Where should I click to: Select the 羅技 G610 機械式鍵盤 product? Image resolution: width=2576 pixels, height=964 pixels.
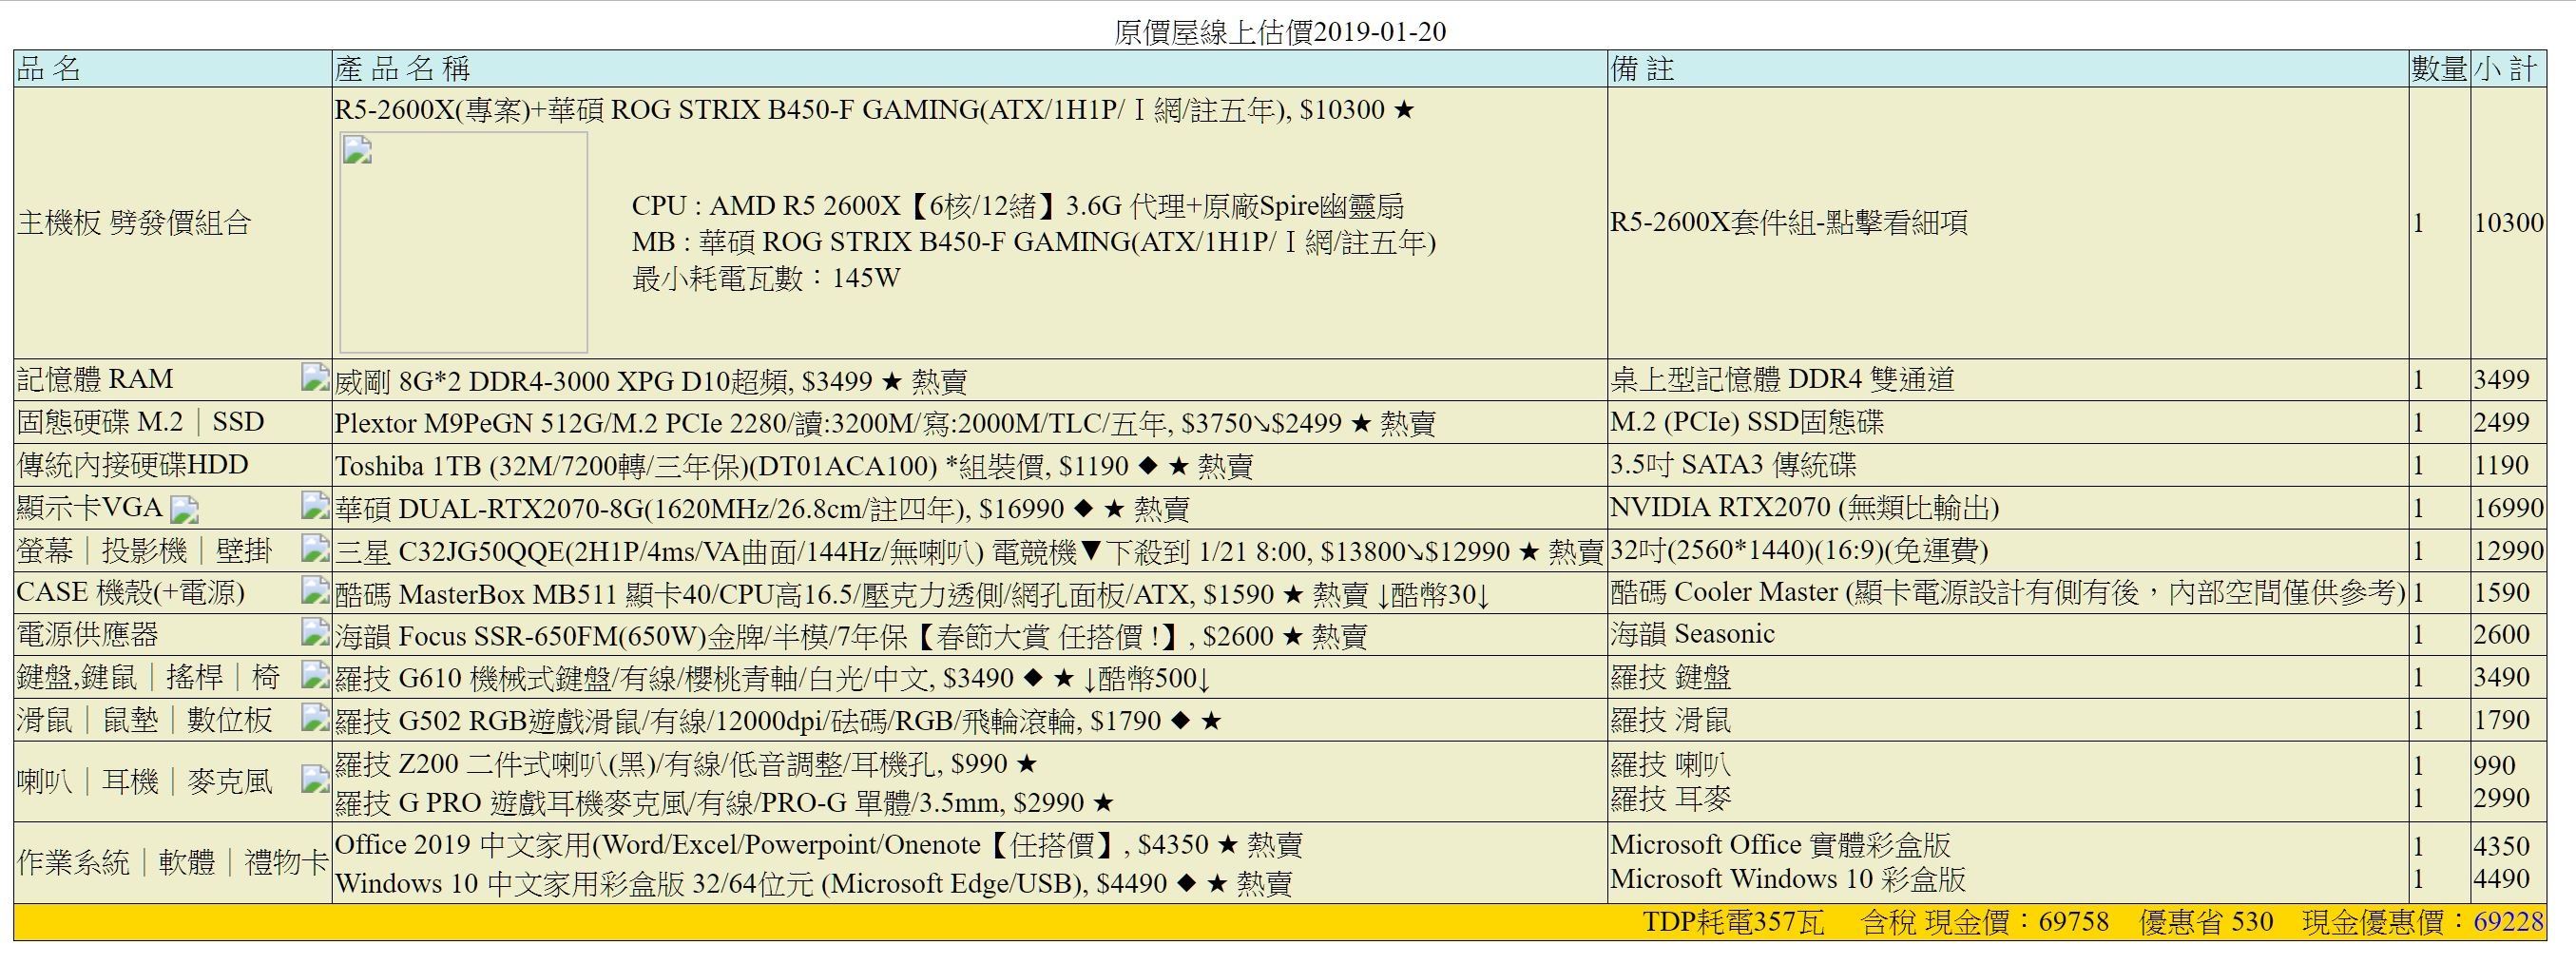(x=773, y=679)
